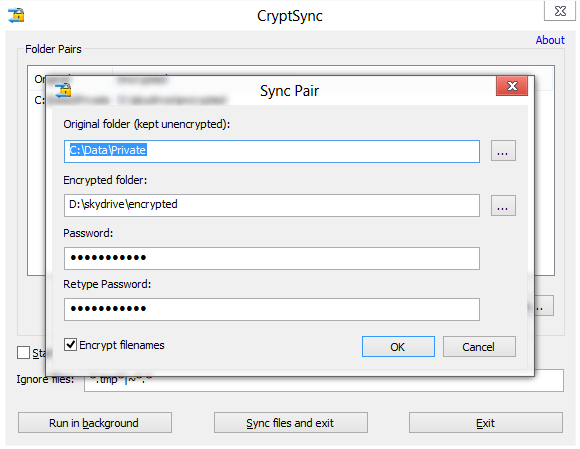
Task: Focus the Original folder path field
Action: [x=272, y=151]
